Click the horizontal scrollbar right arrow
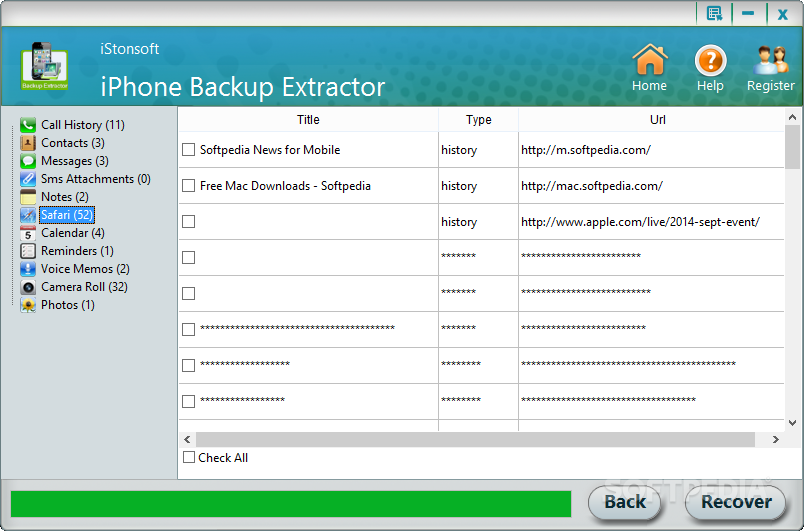Screen dimensions: 804x531 click(x=775, y=439)
